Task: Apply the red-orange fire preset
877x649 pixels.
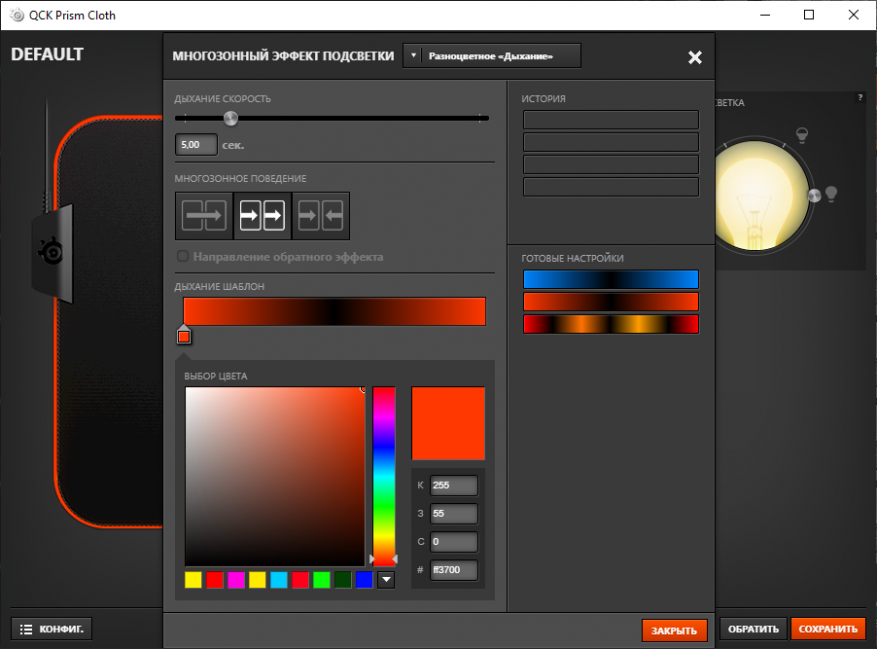Action: pos(611,324)
